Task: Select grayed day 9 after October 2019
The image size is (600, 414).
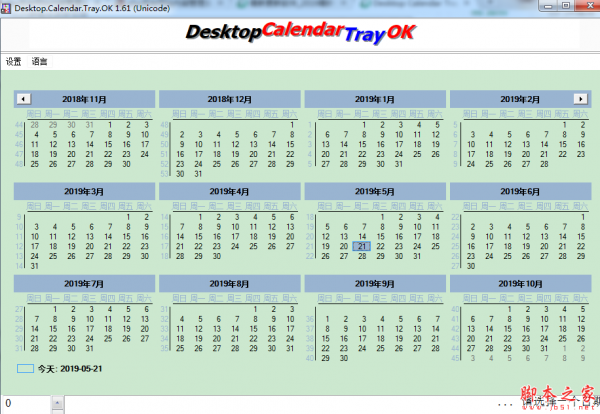Action: (x=583, y=359)
